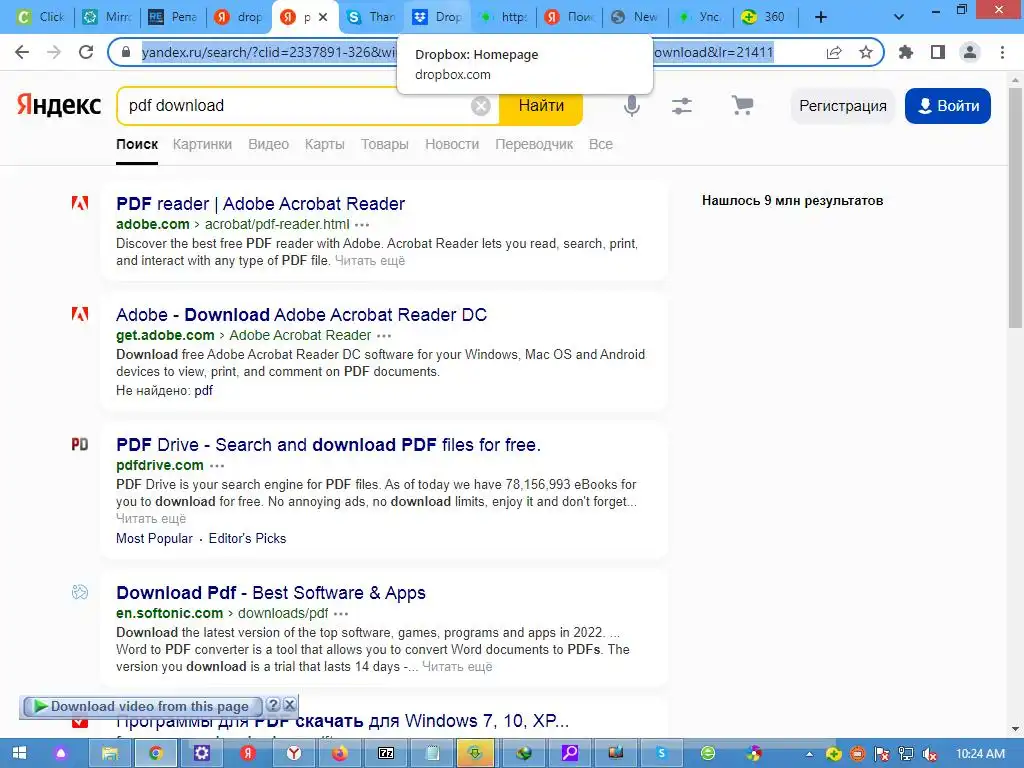1024x768 pixels.
Task: Open the Editor's Picks sublink
Action: point(248,538)
